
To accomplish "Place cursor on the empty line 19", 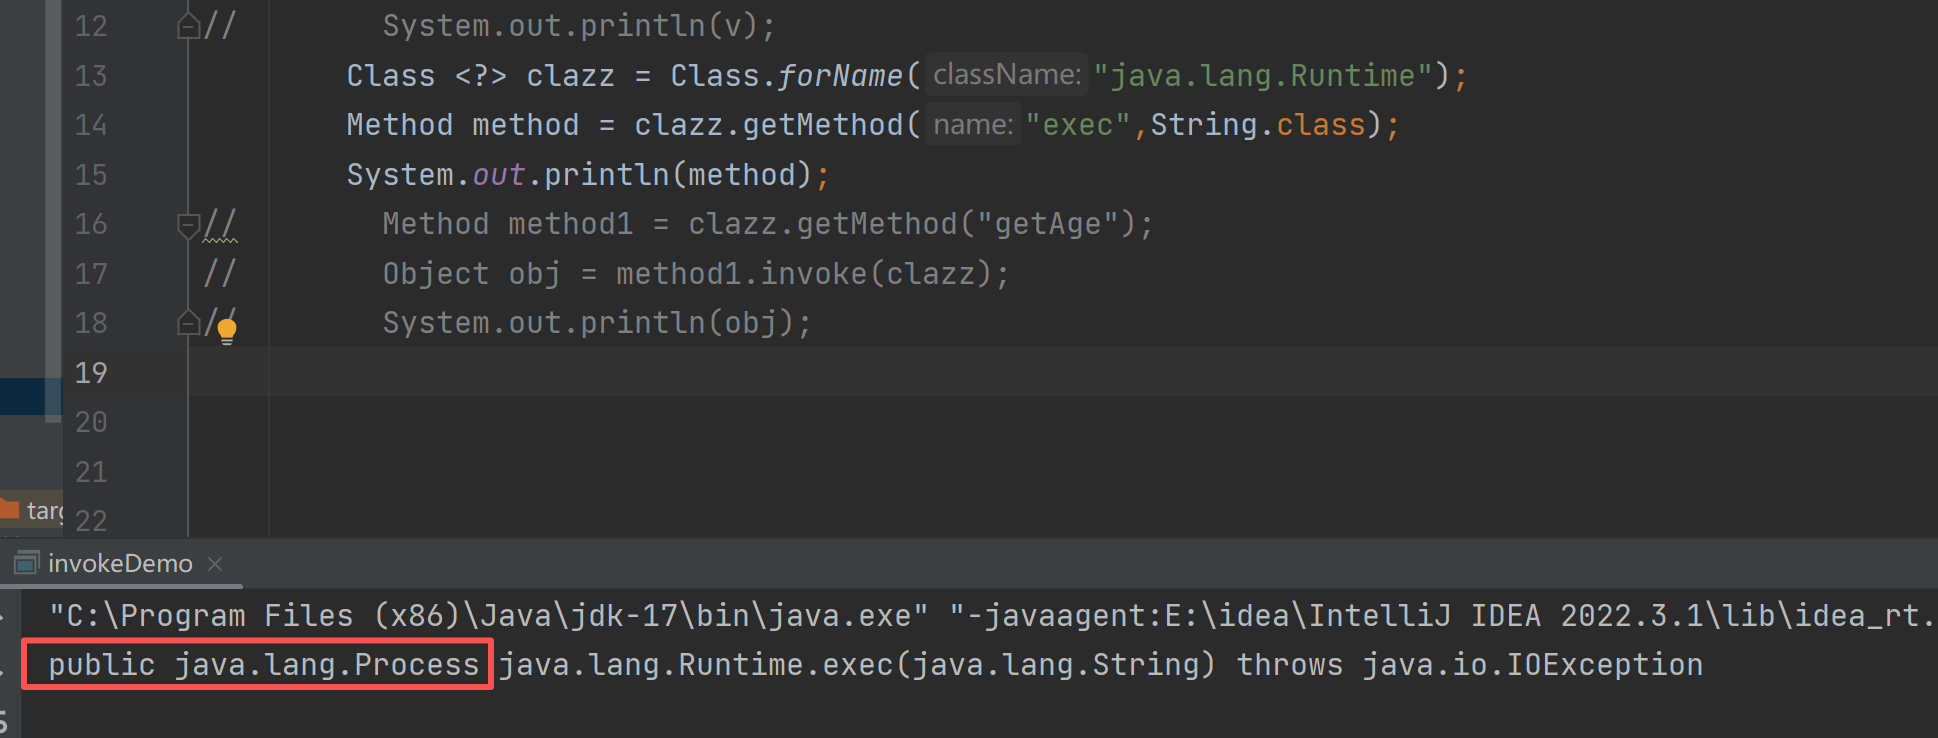I will pos(800,372).
